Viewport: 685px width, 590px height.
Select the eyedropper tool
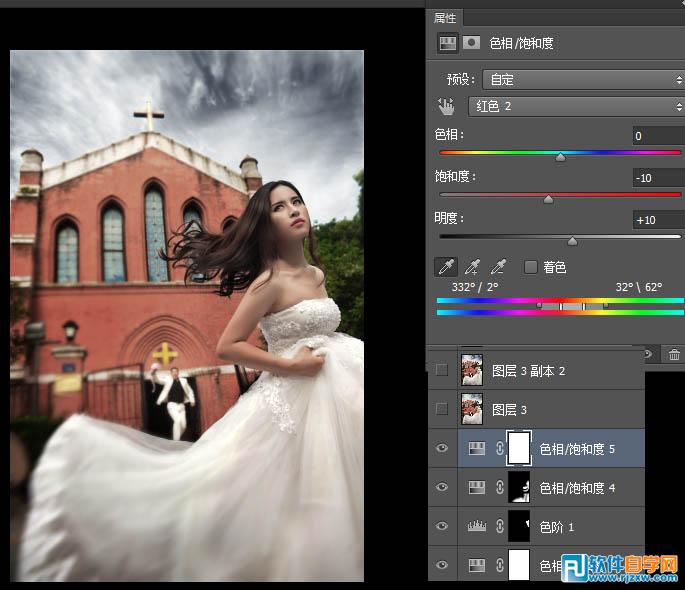(x=446, y=267)
